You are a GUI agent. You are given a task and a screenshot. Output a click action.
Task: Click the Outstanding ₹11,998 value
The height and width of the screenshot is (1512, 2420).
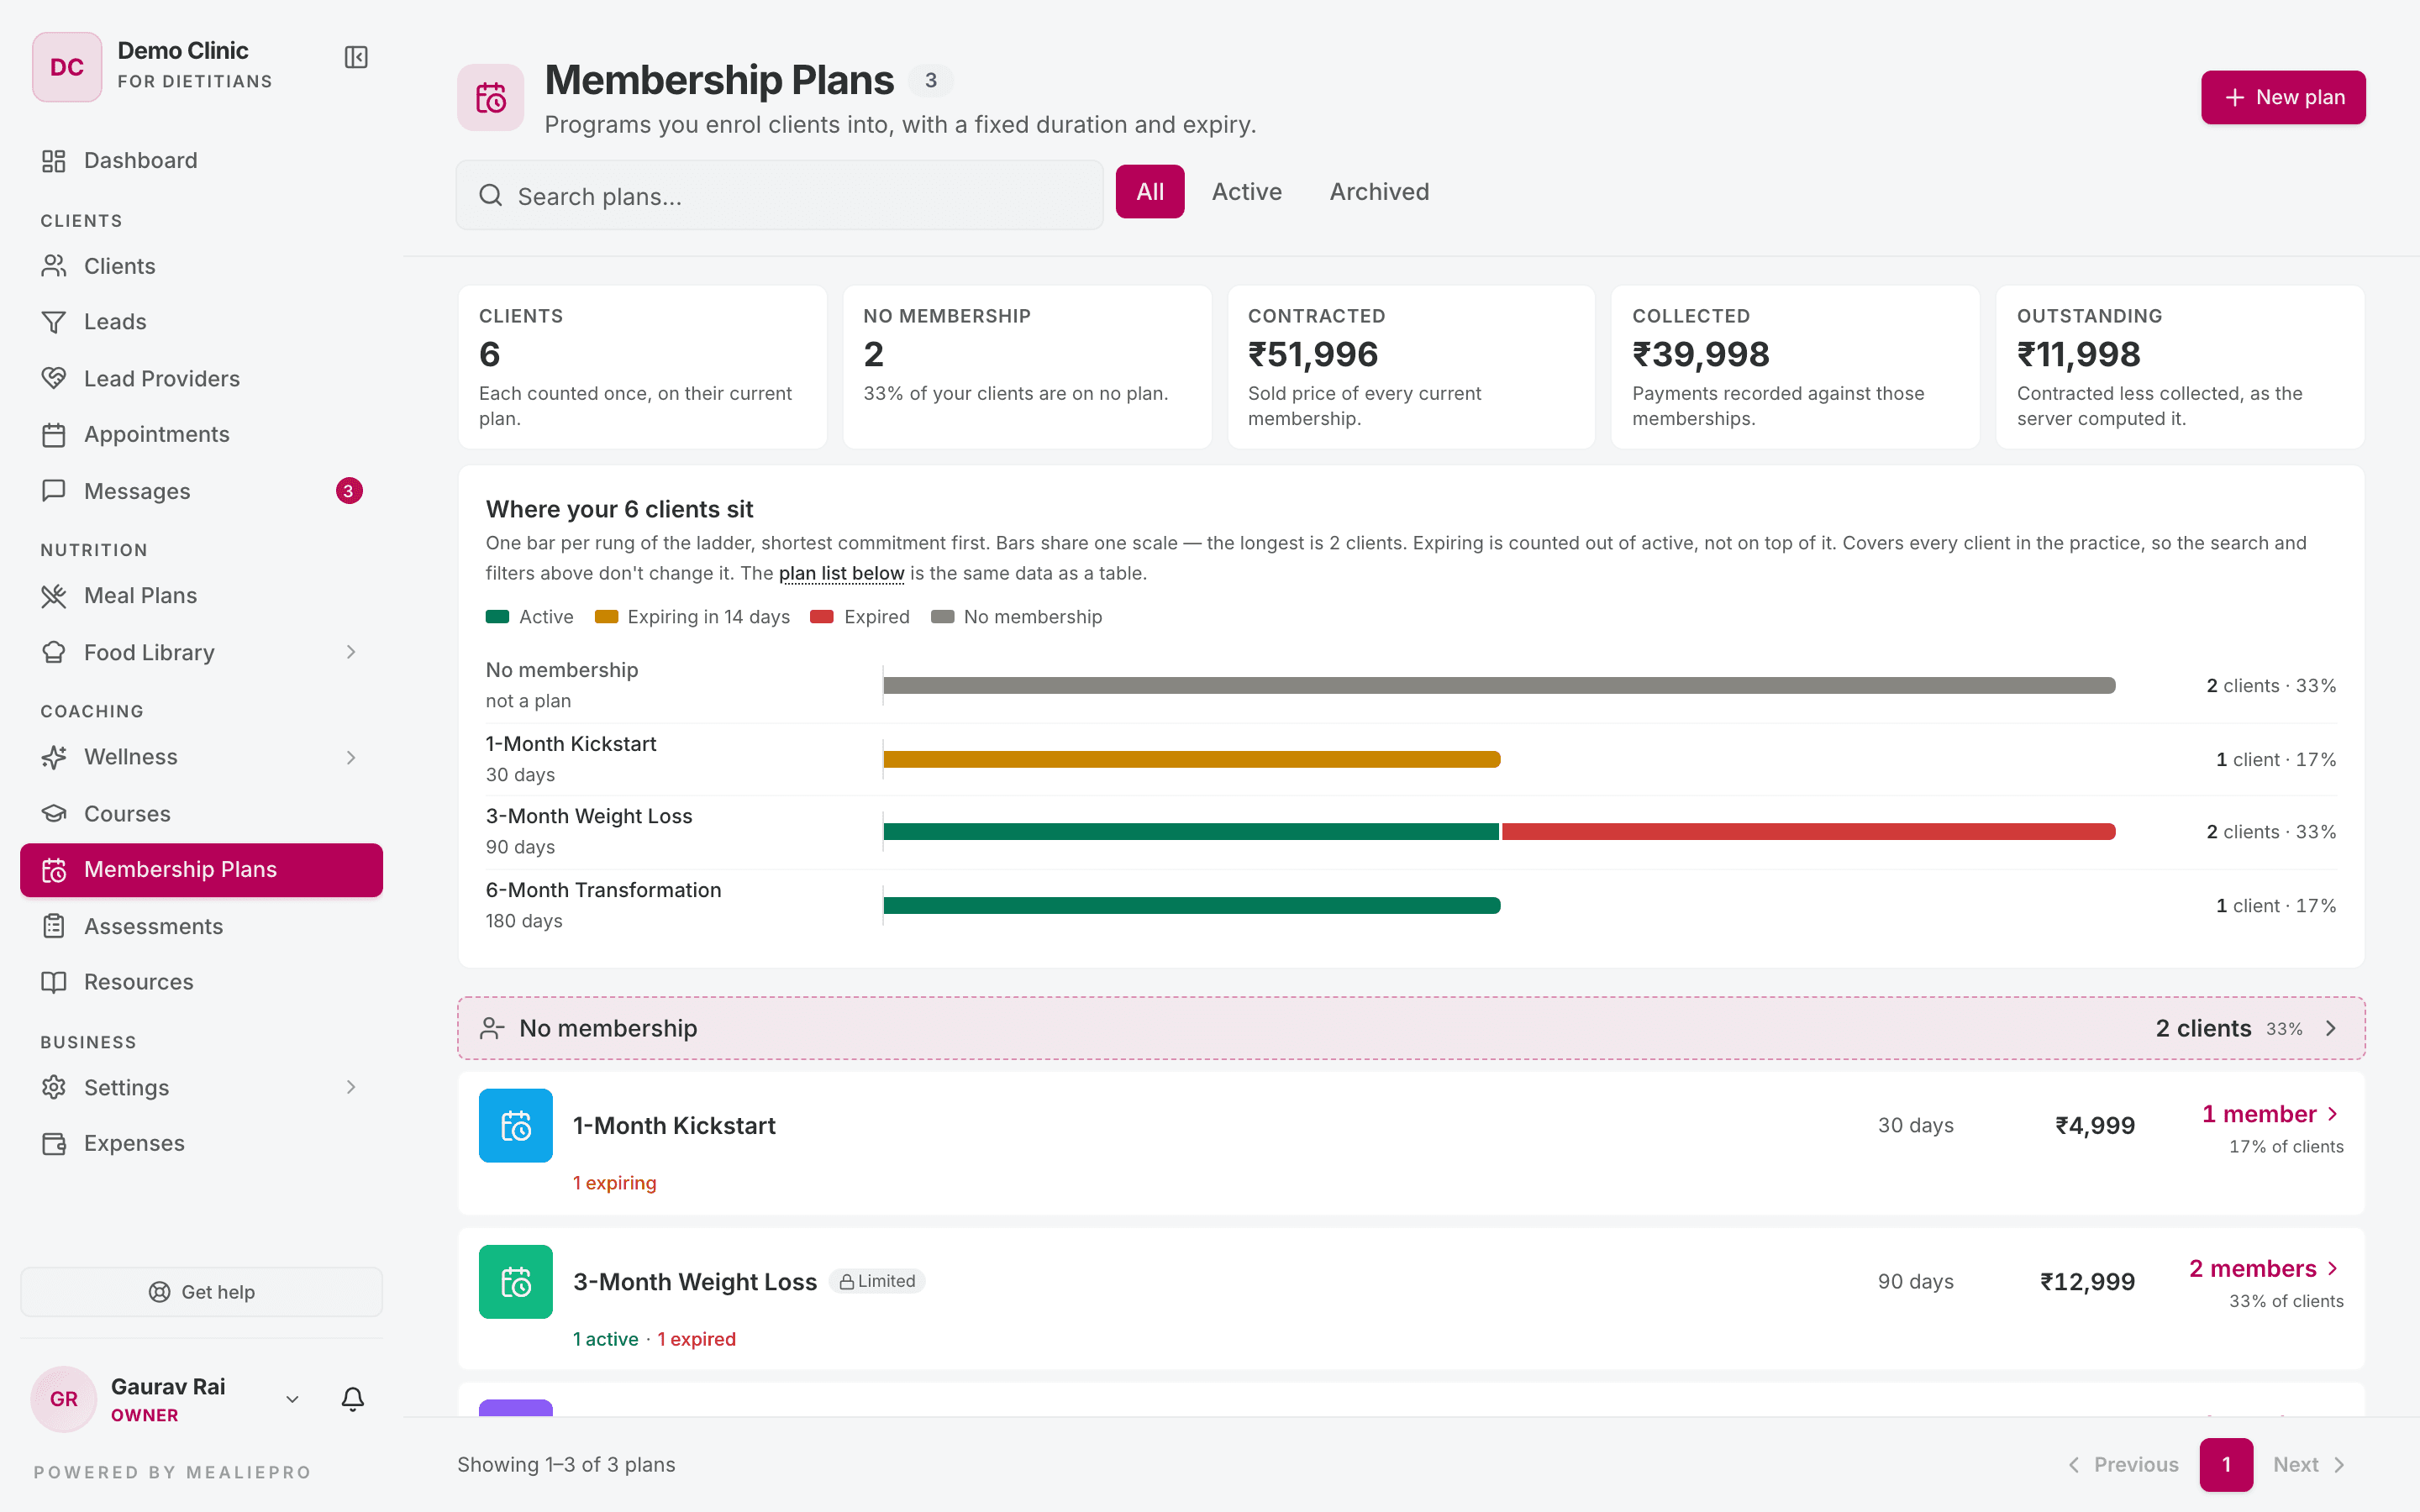pyautogui.click(x=2078, y=354)
